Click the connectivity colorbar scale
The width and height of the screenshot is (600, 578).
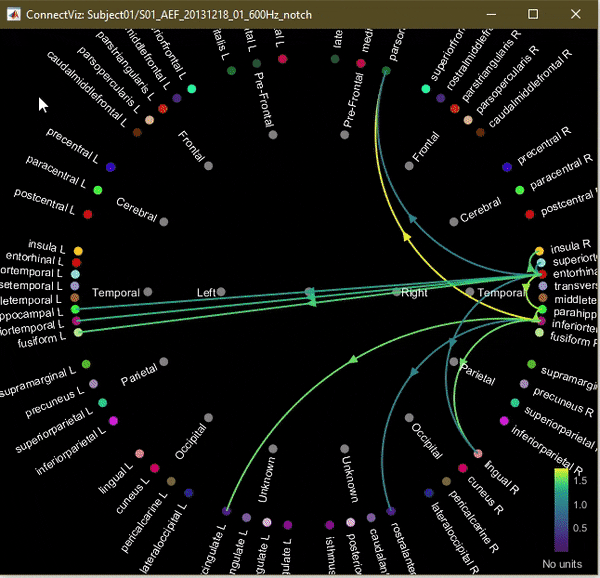click(x=561, y=510)
